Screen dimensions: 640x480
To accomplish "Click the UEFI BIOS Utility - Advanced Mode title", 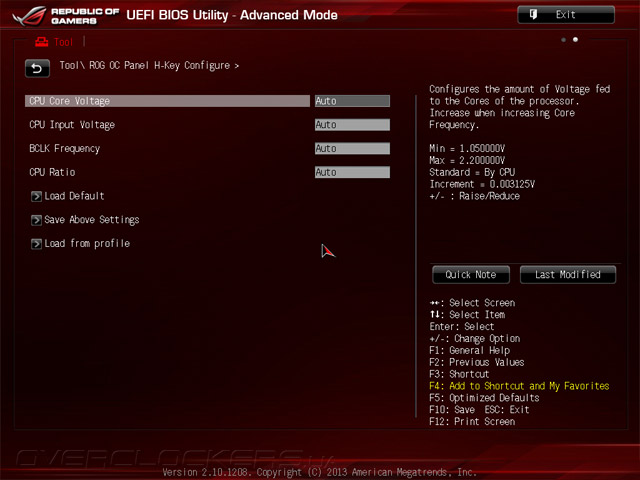I will (232, 15).
